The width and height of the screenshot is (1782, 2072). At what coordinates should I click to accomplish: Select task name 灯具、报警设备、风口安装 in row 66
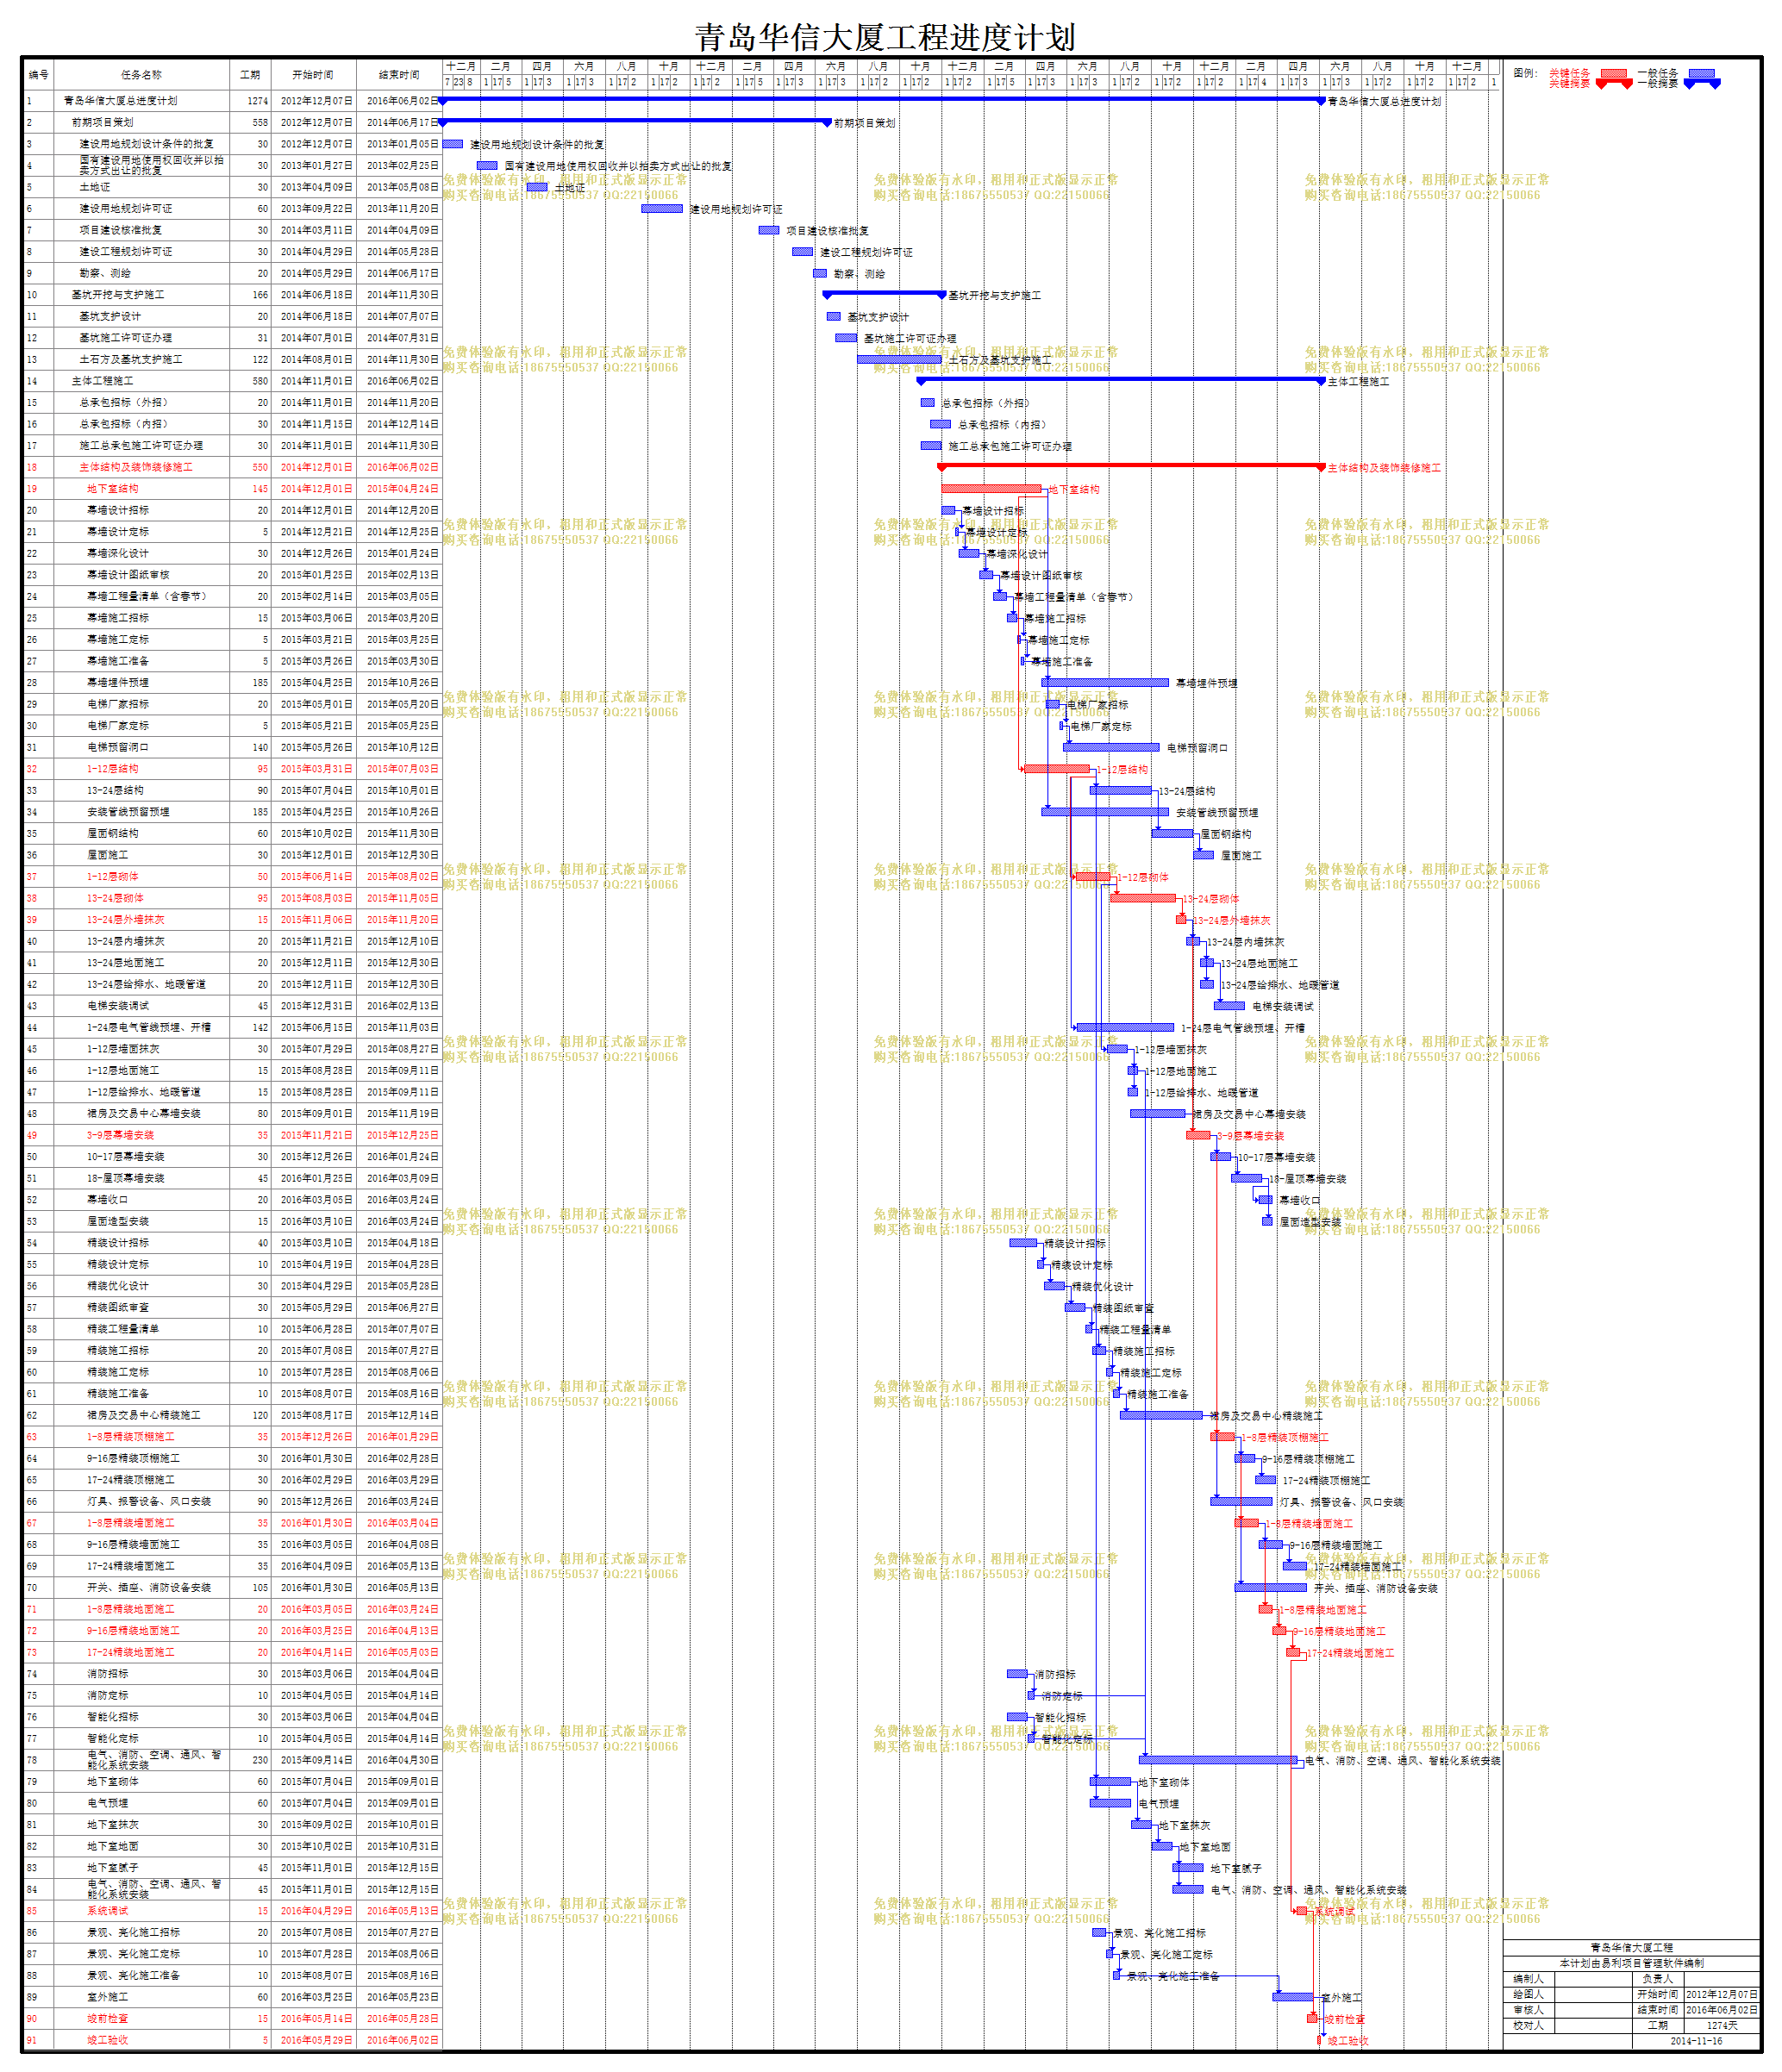pos(149,1501)
